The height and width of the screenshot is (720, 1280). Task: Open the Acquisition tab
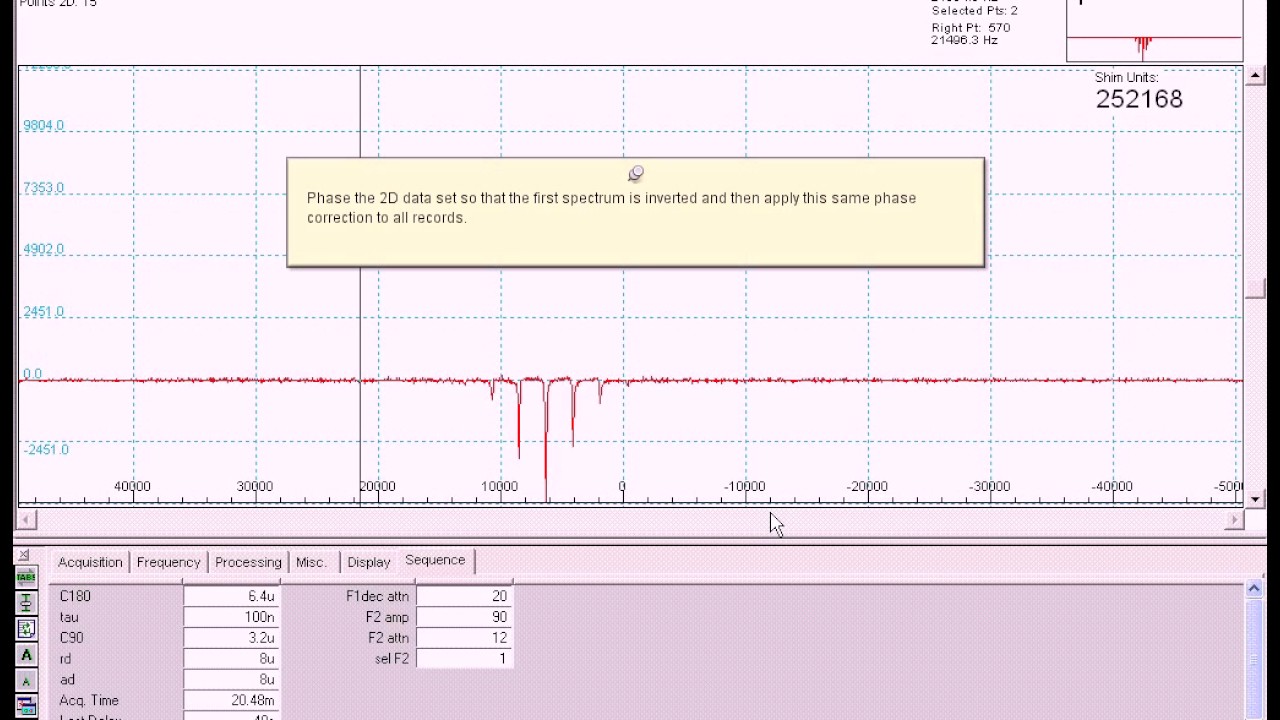(x=90, y=562)
